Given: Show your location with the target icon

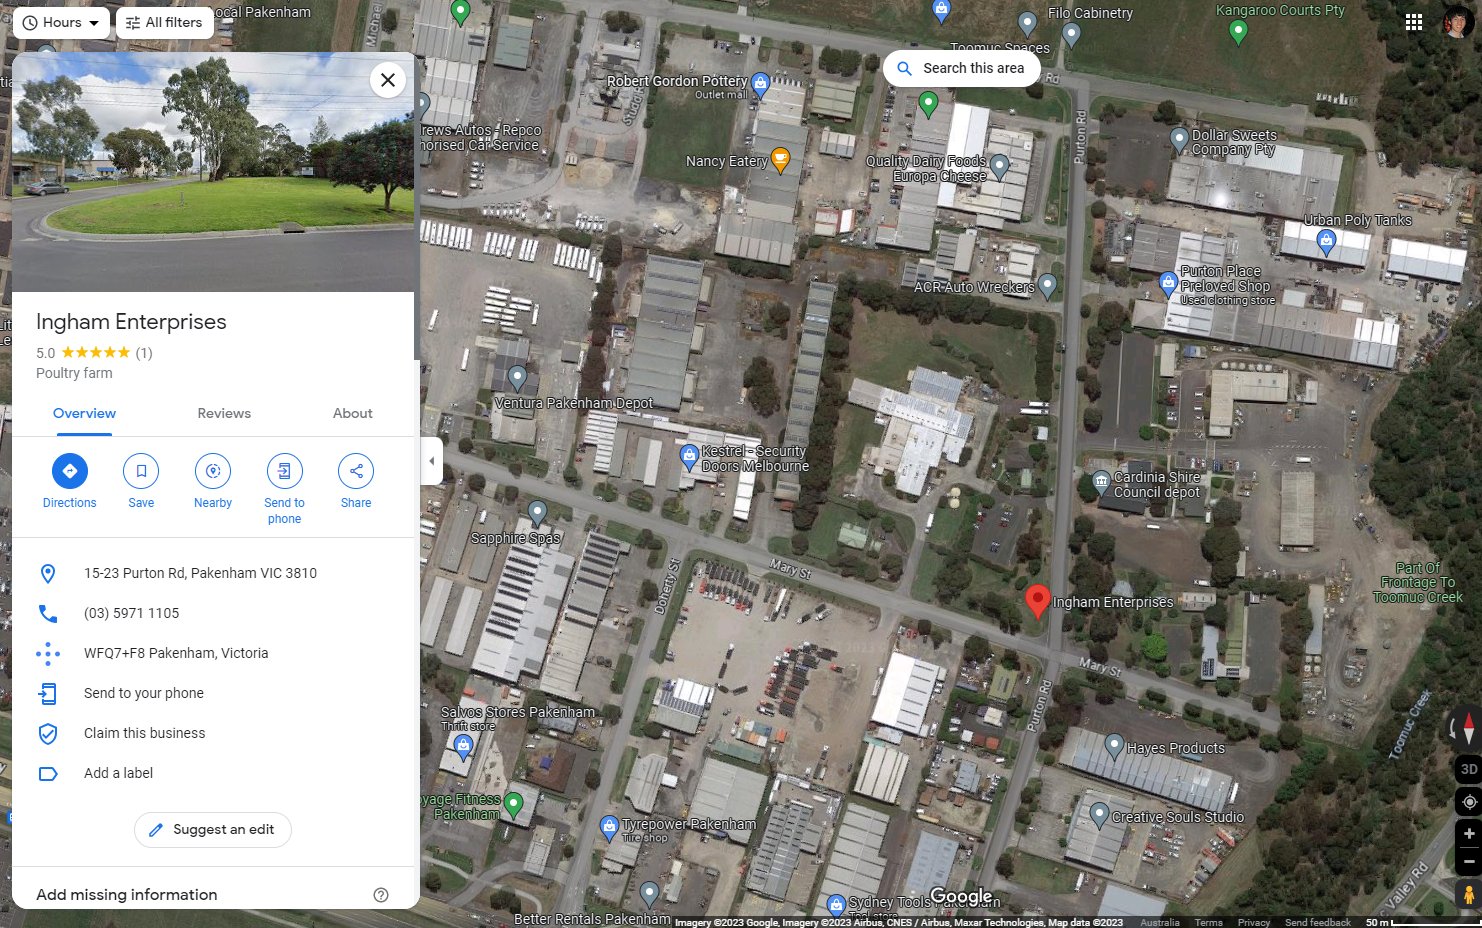Looking at the screenshot, I should coord(1469,802).
